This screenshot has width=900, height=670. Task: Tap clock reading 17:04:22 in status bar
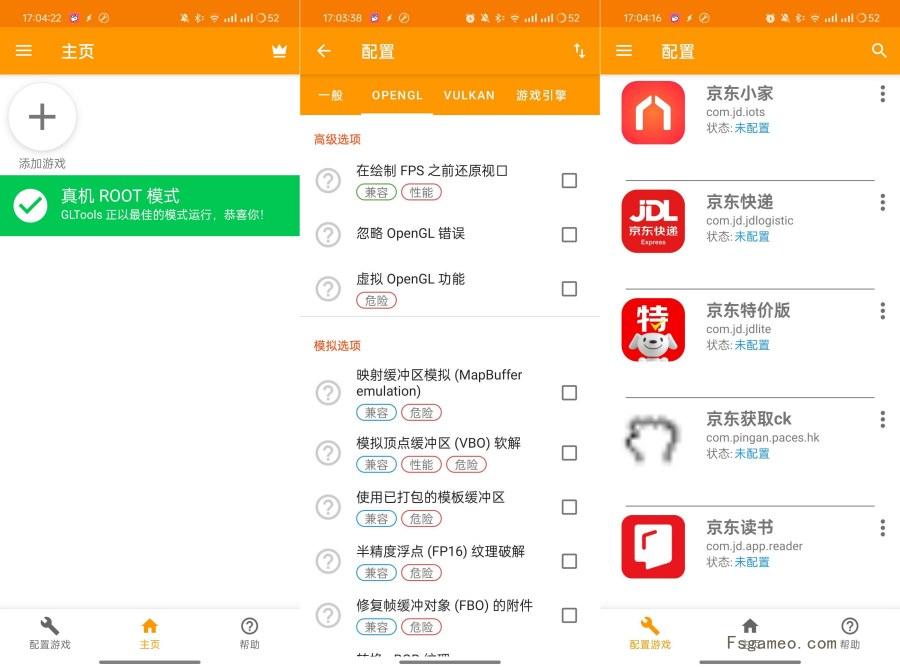click(42, 18)
